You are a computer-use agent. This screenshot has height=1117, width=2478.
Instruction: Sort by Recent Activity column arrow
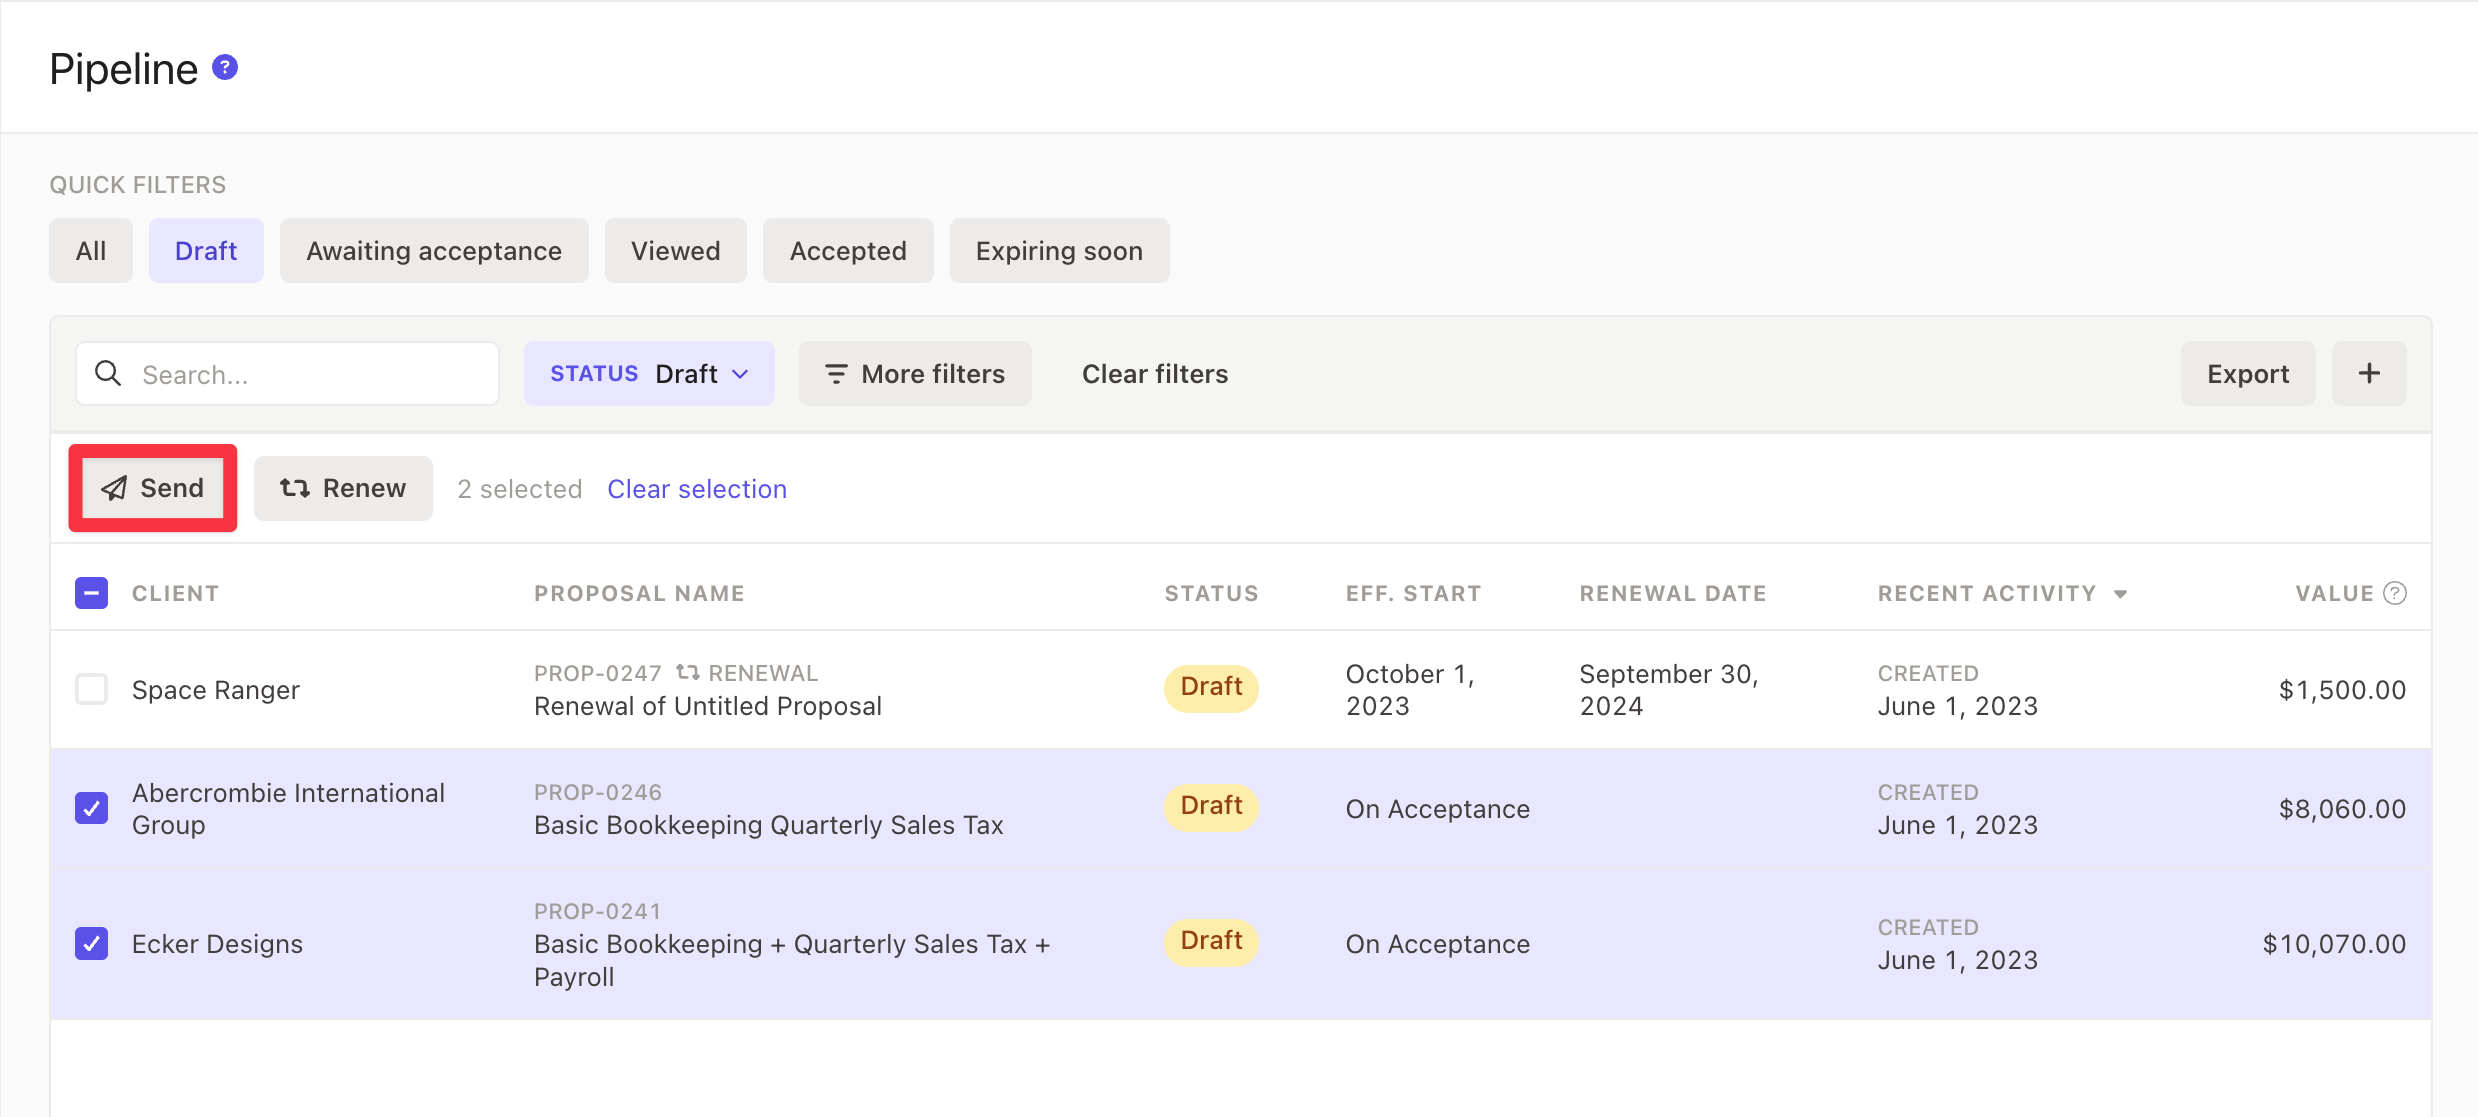pyautogui.click(x=2120, y=594)
